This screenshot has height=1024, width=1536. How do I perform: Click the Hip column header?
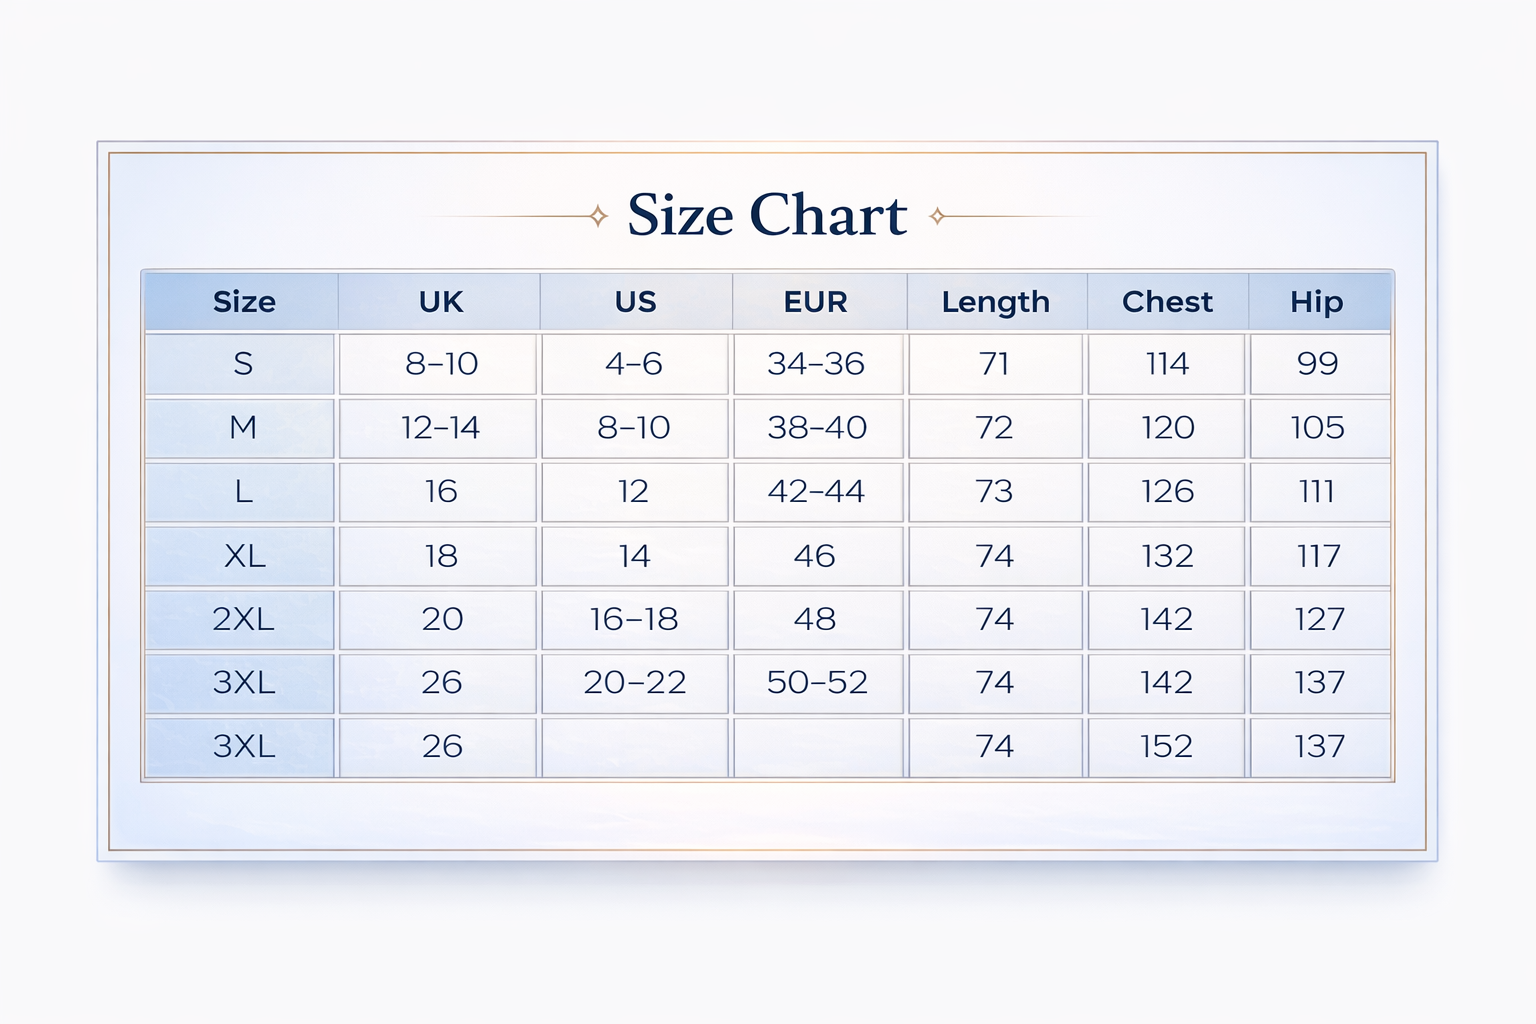[1317, 302]
